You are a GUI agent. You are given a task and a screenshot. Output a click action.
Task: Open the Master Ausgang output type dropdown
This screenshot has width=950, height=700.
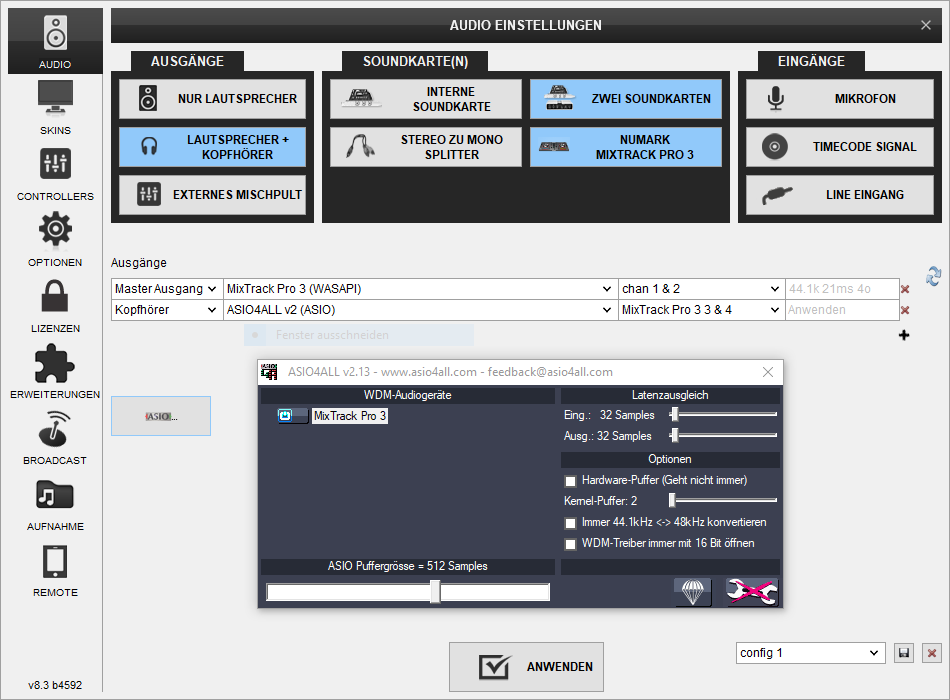[x=167, y=289]
